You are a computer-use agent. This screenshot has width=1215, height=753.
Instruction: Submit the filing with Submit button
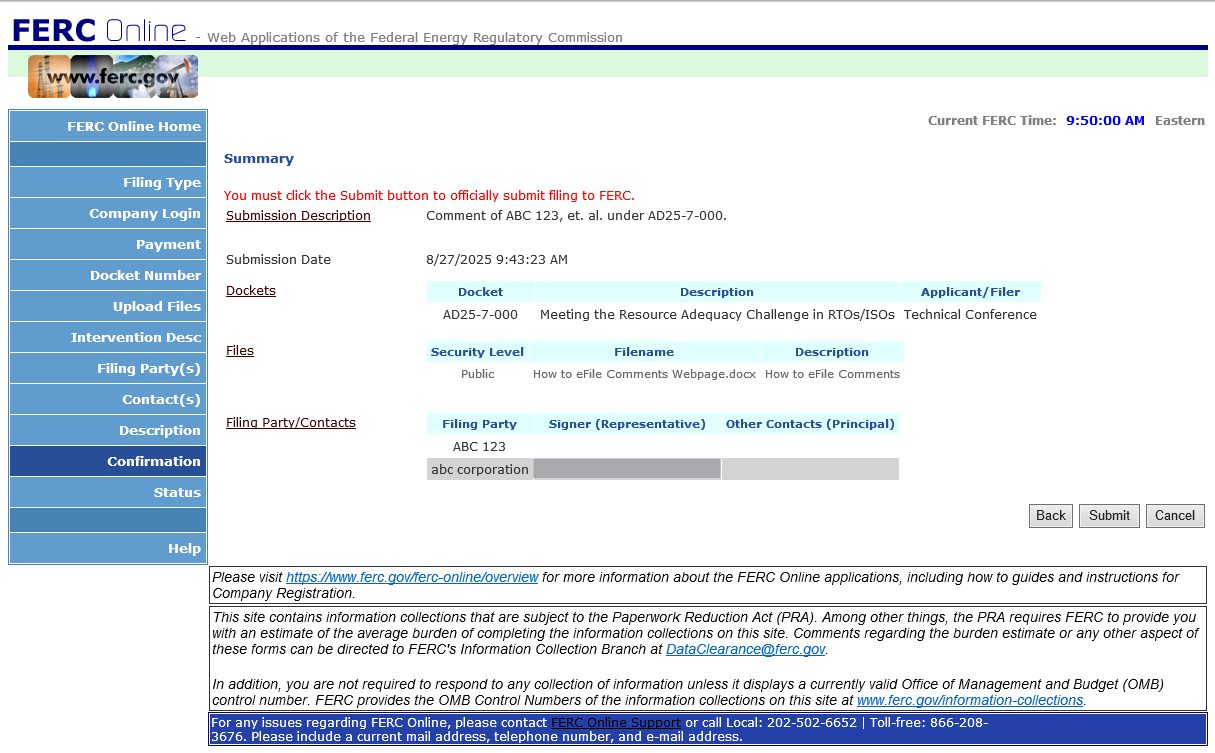click(1109, 516)
